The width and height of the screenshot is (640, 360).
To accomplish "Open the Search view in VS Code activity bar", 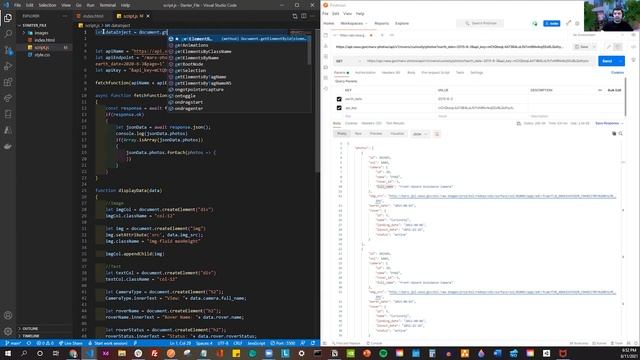I will click(8, 34).
